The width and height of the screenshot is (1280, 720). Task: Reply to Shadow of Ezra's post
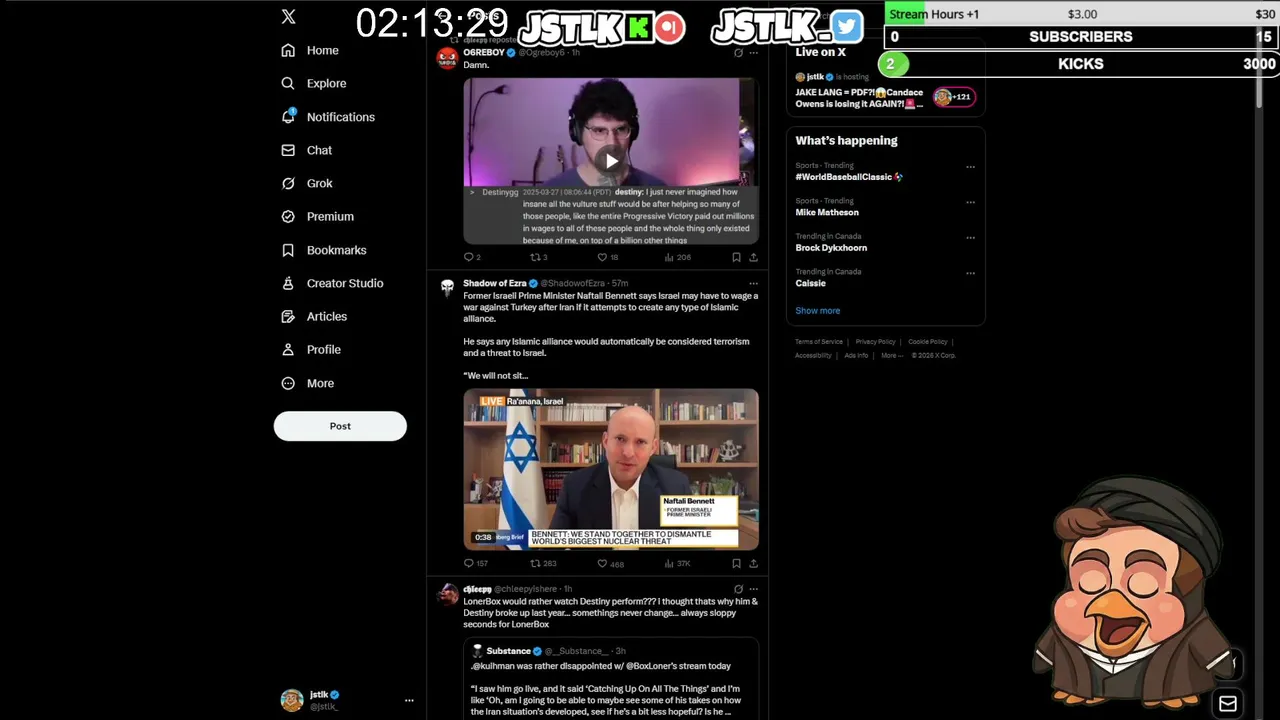[x=475, y=563]
